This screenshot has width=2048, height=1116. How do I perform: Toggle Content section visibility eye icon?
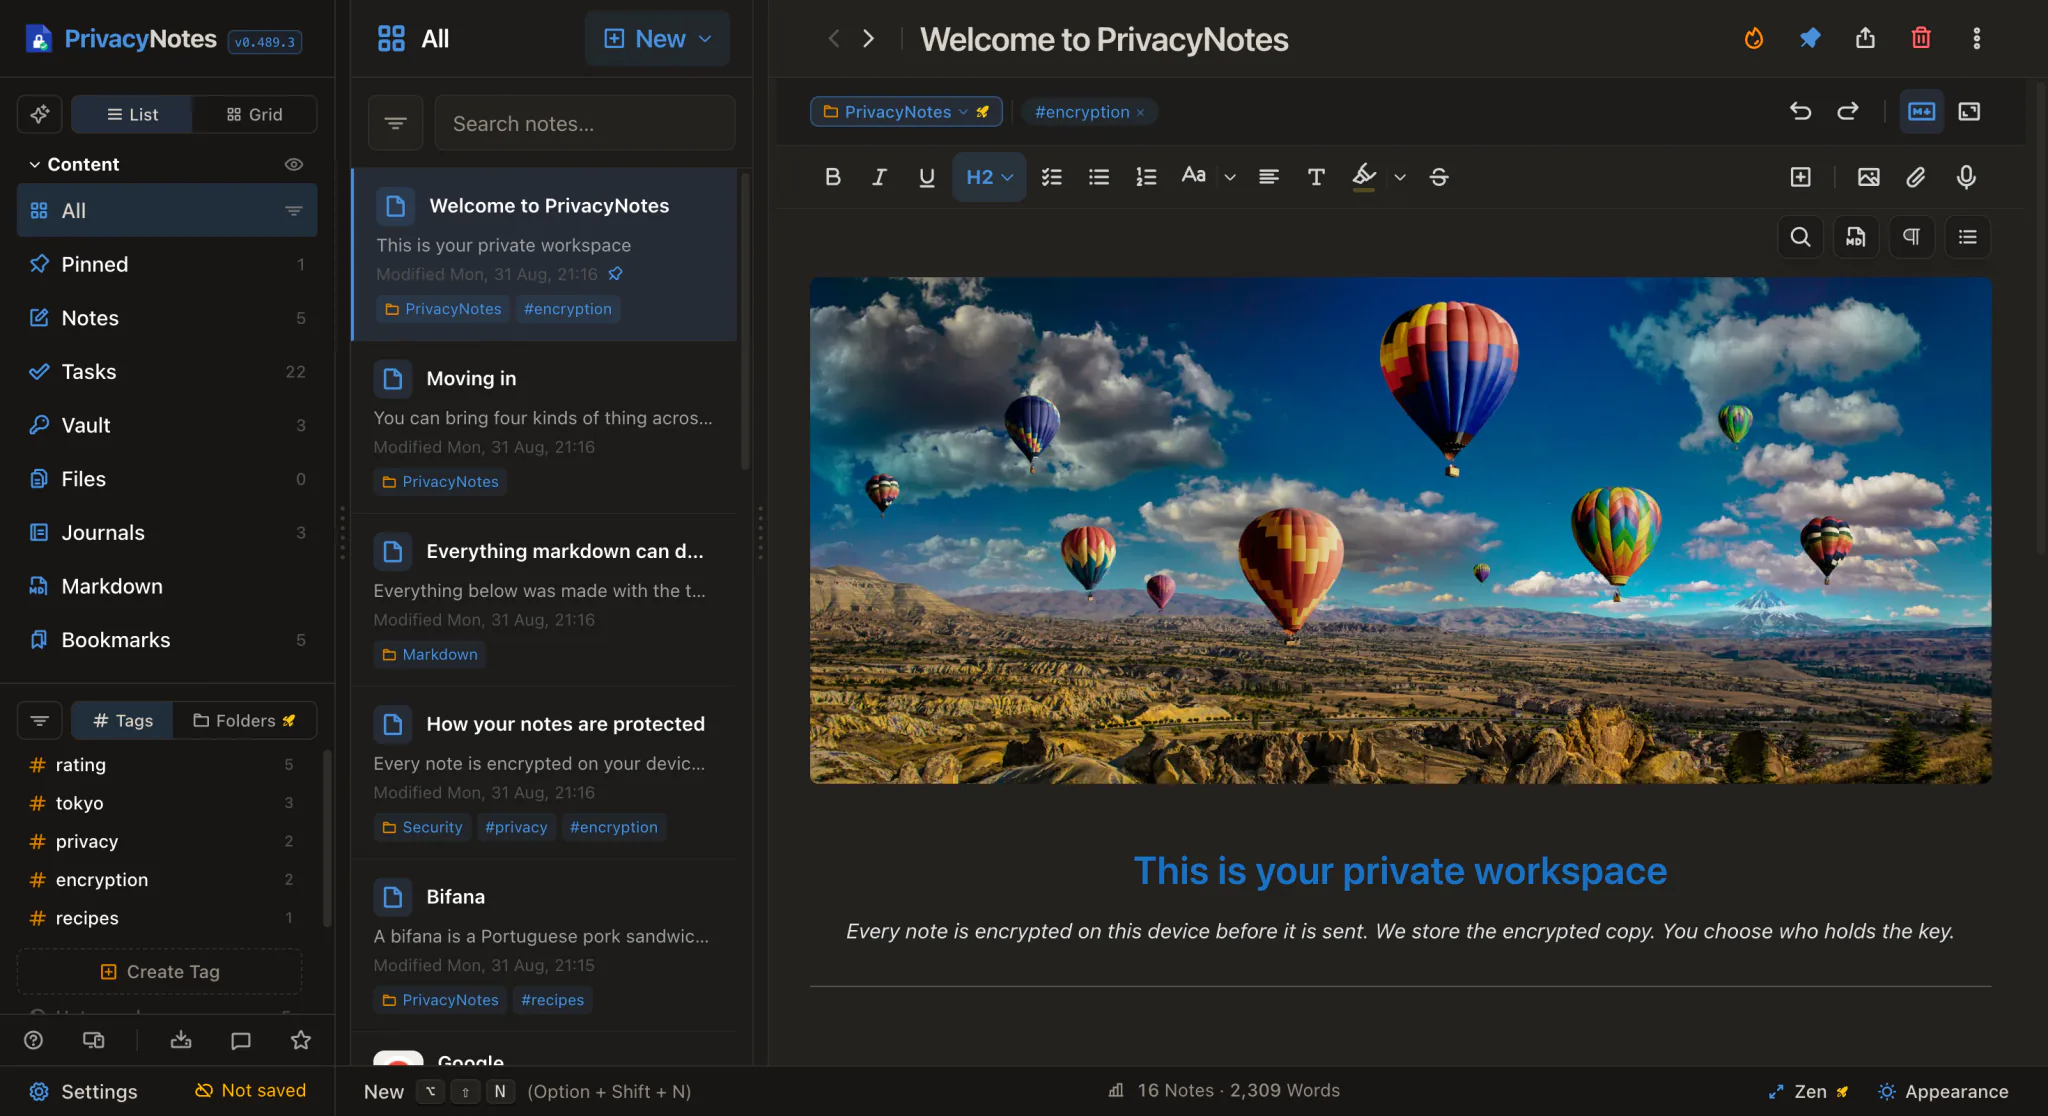294,164
